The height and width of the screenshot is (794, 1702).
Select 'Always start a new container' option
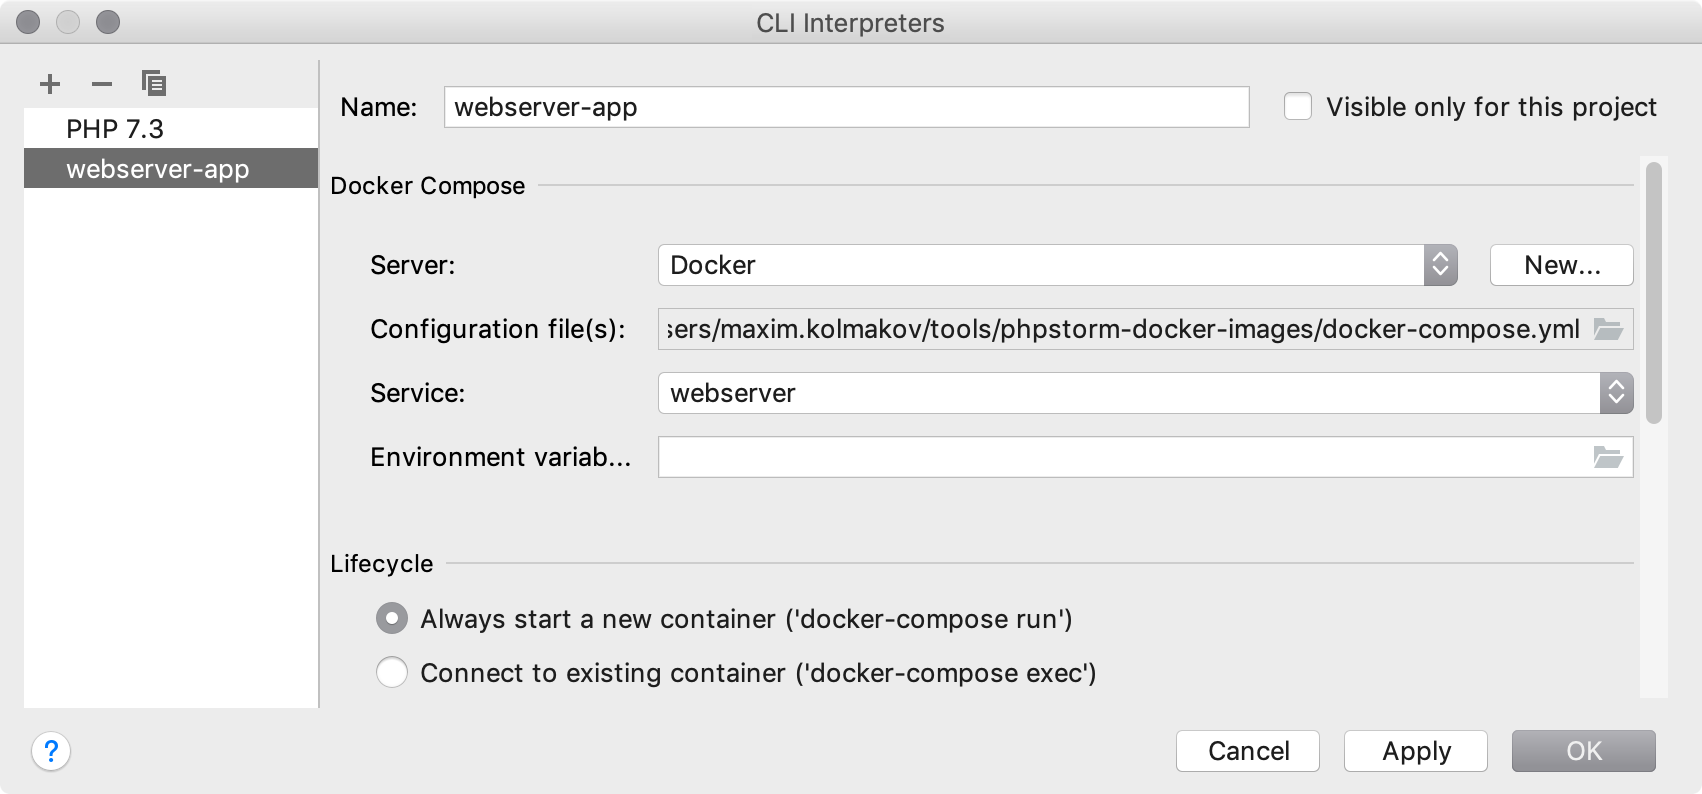391,618
